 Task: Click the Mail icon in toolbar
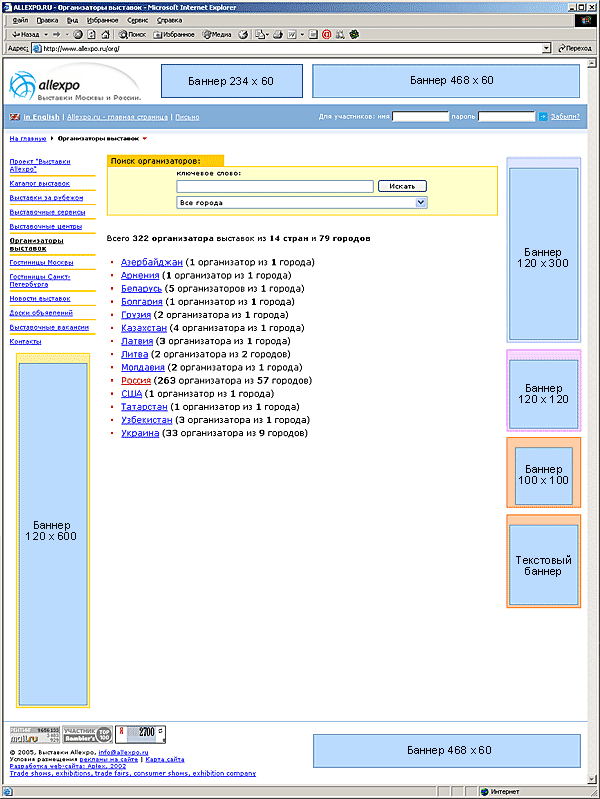tap(261, 35)
